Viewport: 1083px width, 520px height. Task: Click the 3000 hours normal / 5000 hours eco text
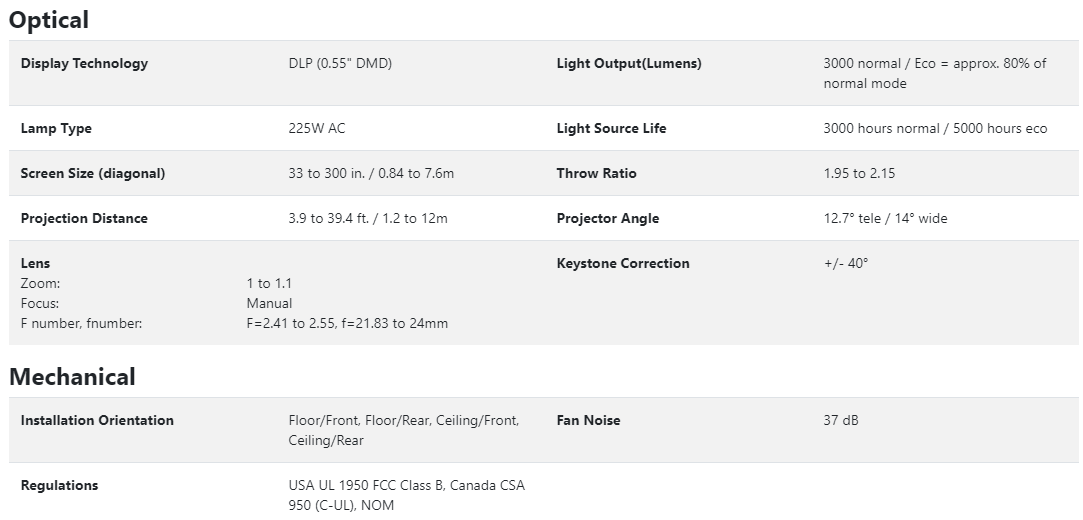point(935,128)
